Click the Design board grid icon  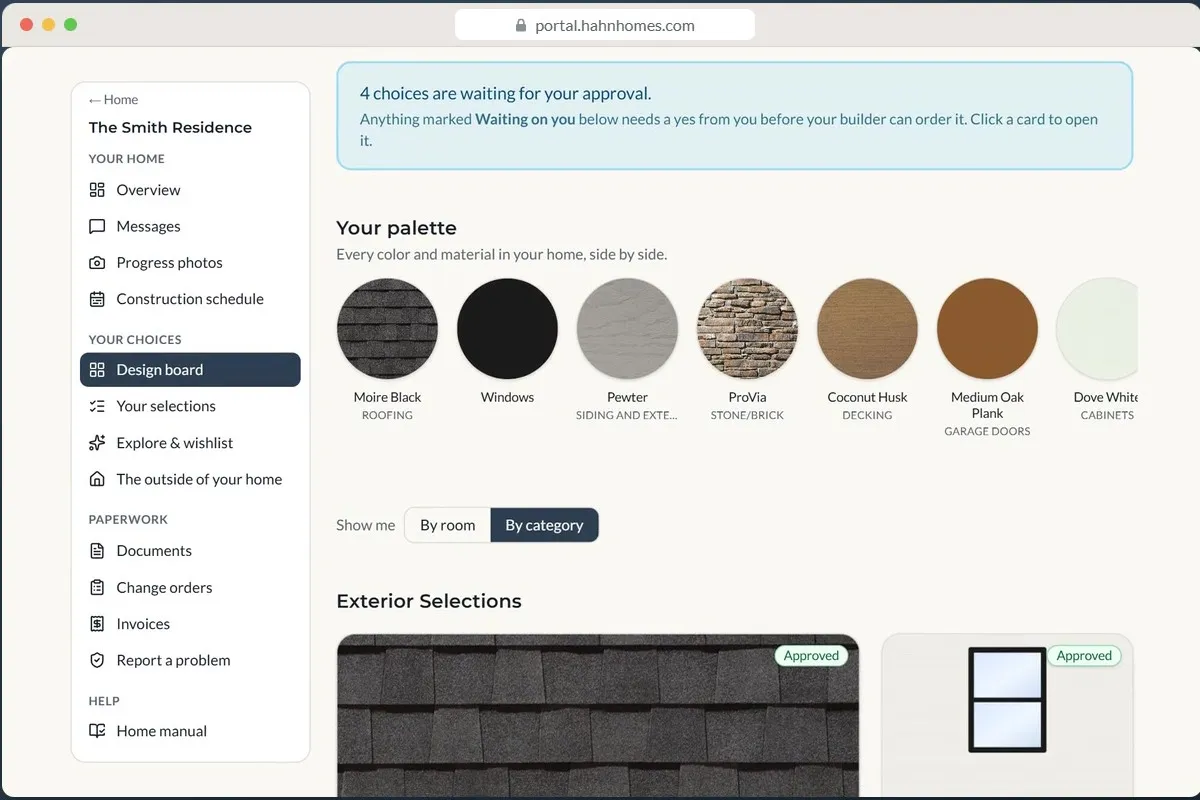tap(97, 370)
